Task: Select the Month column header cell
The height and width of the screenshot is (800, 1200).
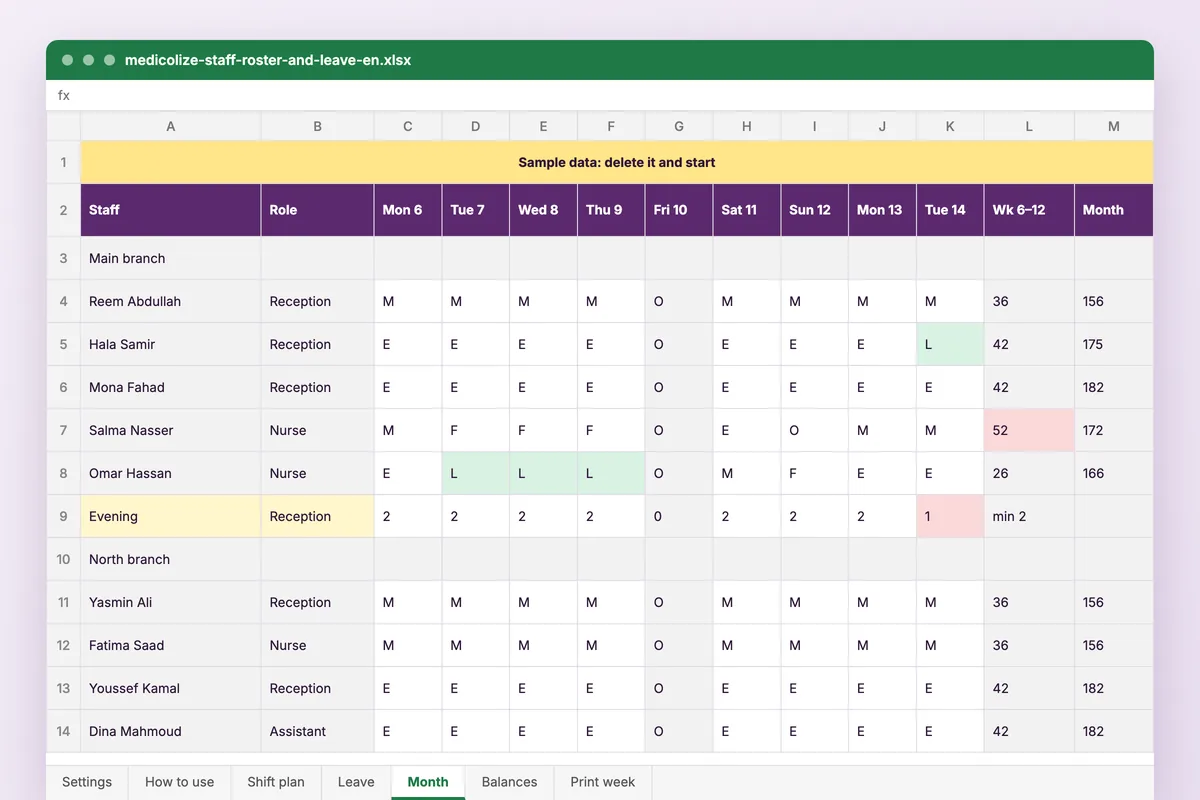Action: 1114,210
